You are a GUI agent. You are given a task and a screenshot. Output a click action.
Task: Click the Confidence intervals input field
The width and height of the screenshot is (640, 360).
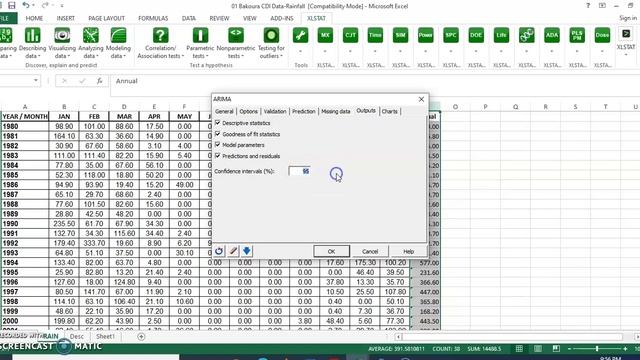tap(300, 171)
